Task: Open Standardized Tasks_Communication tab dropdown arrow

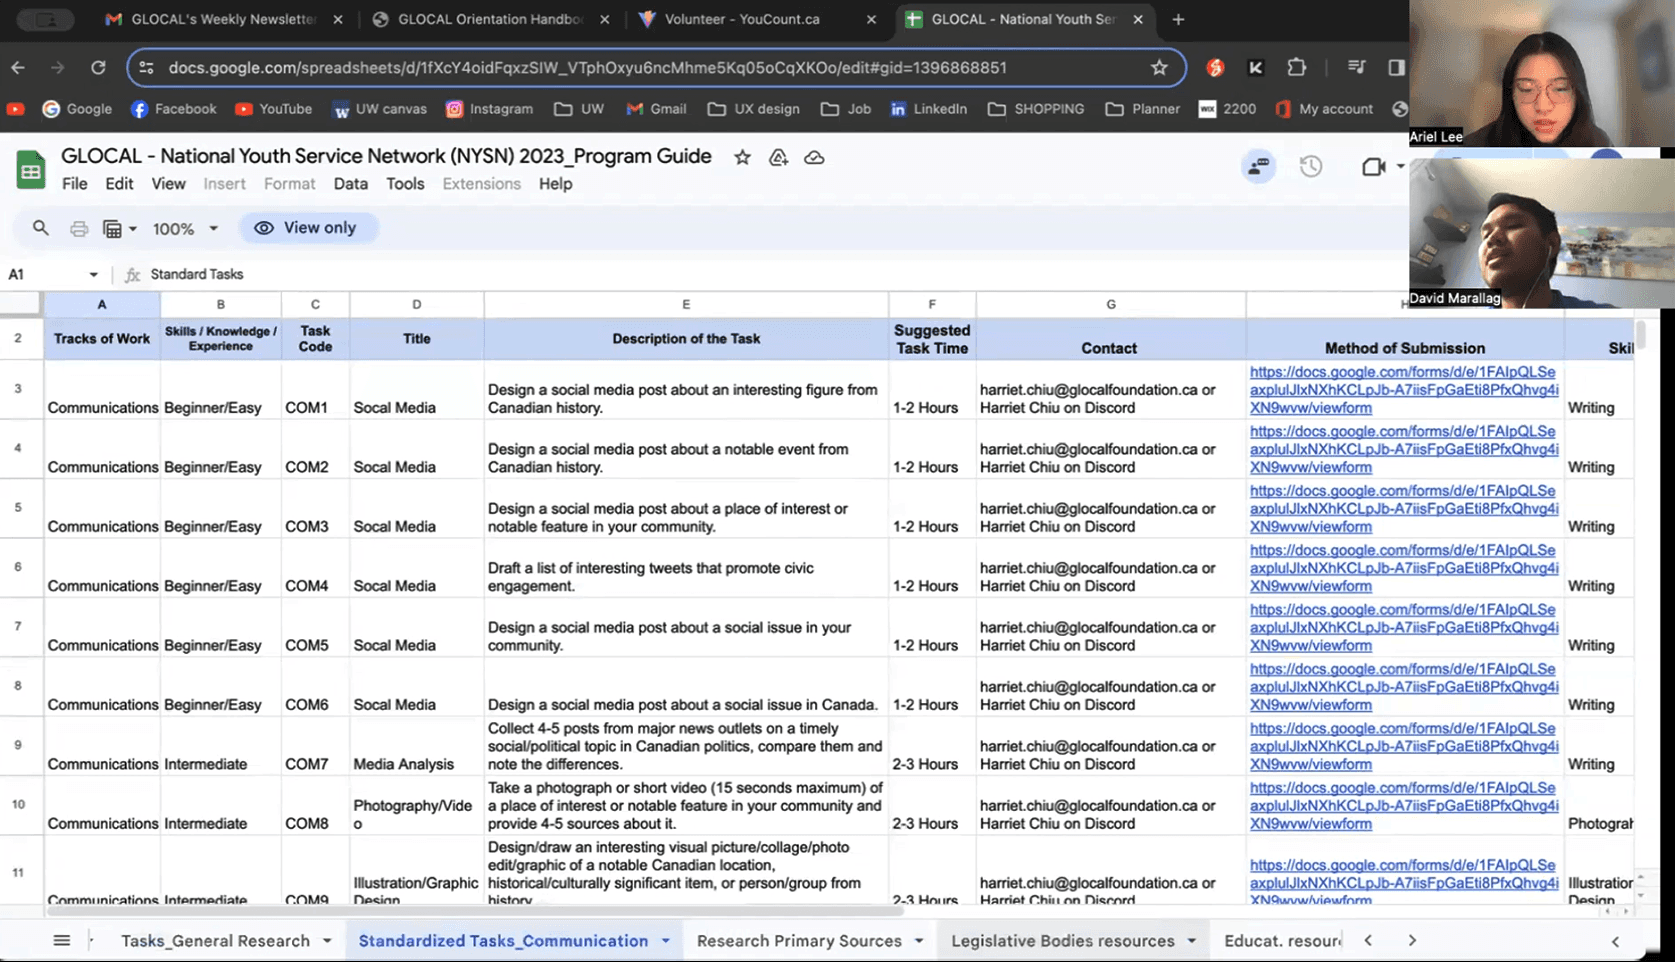Action: pyautogui.click(x=666, y=940)
